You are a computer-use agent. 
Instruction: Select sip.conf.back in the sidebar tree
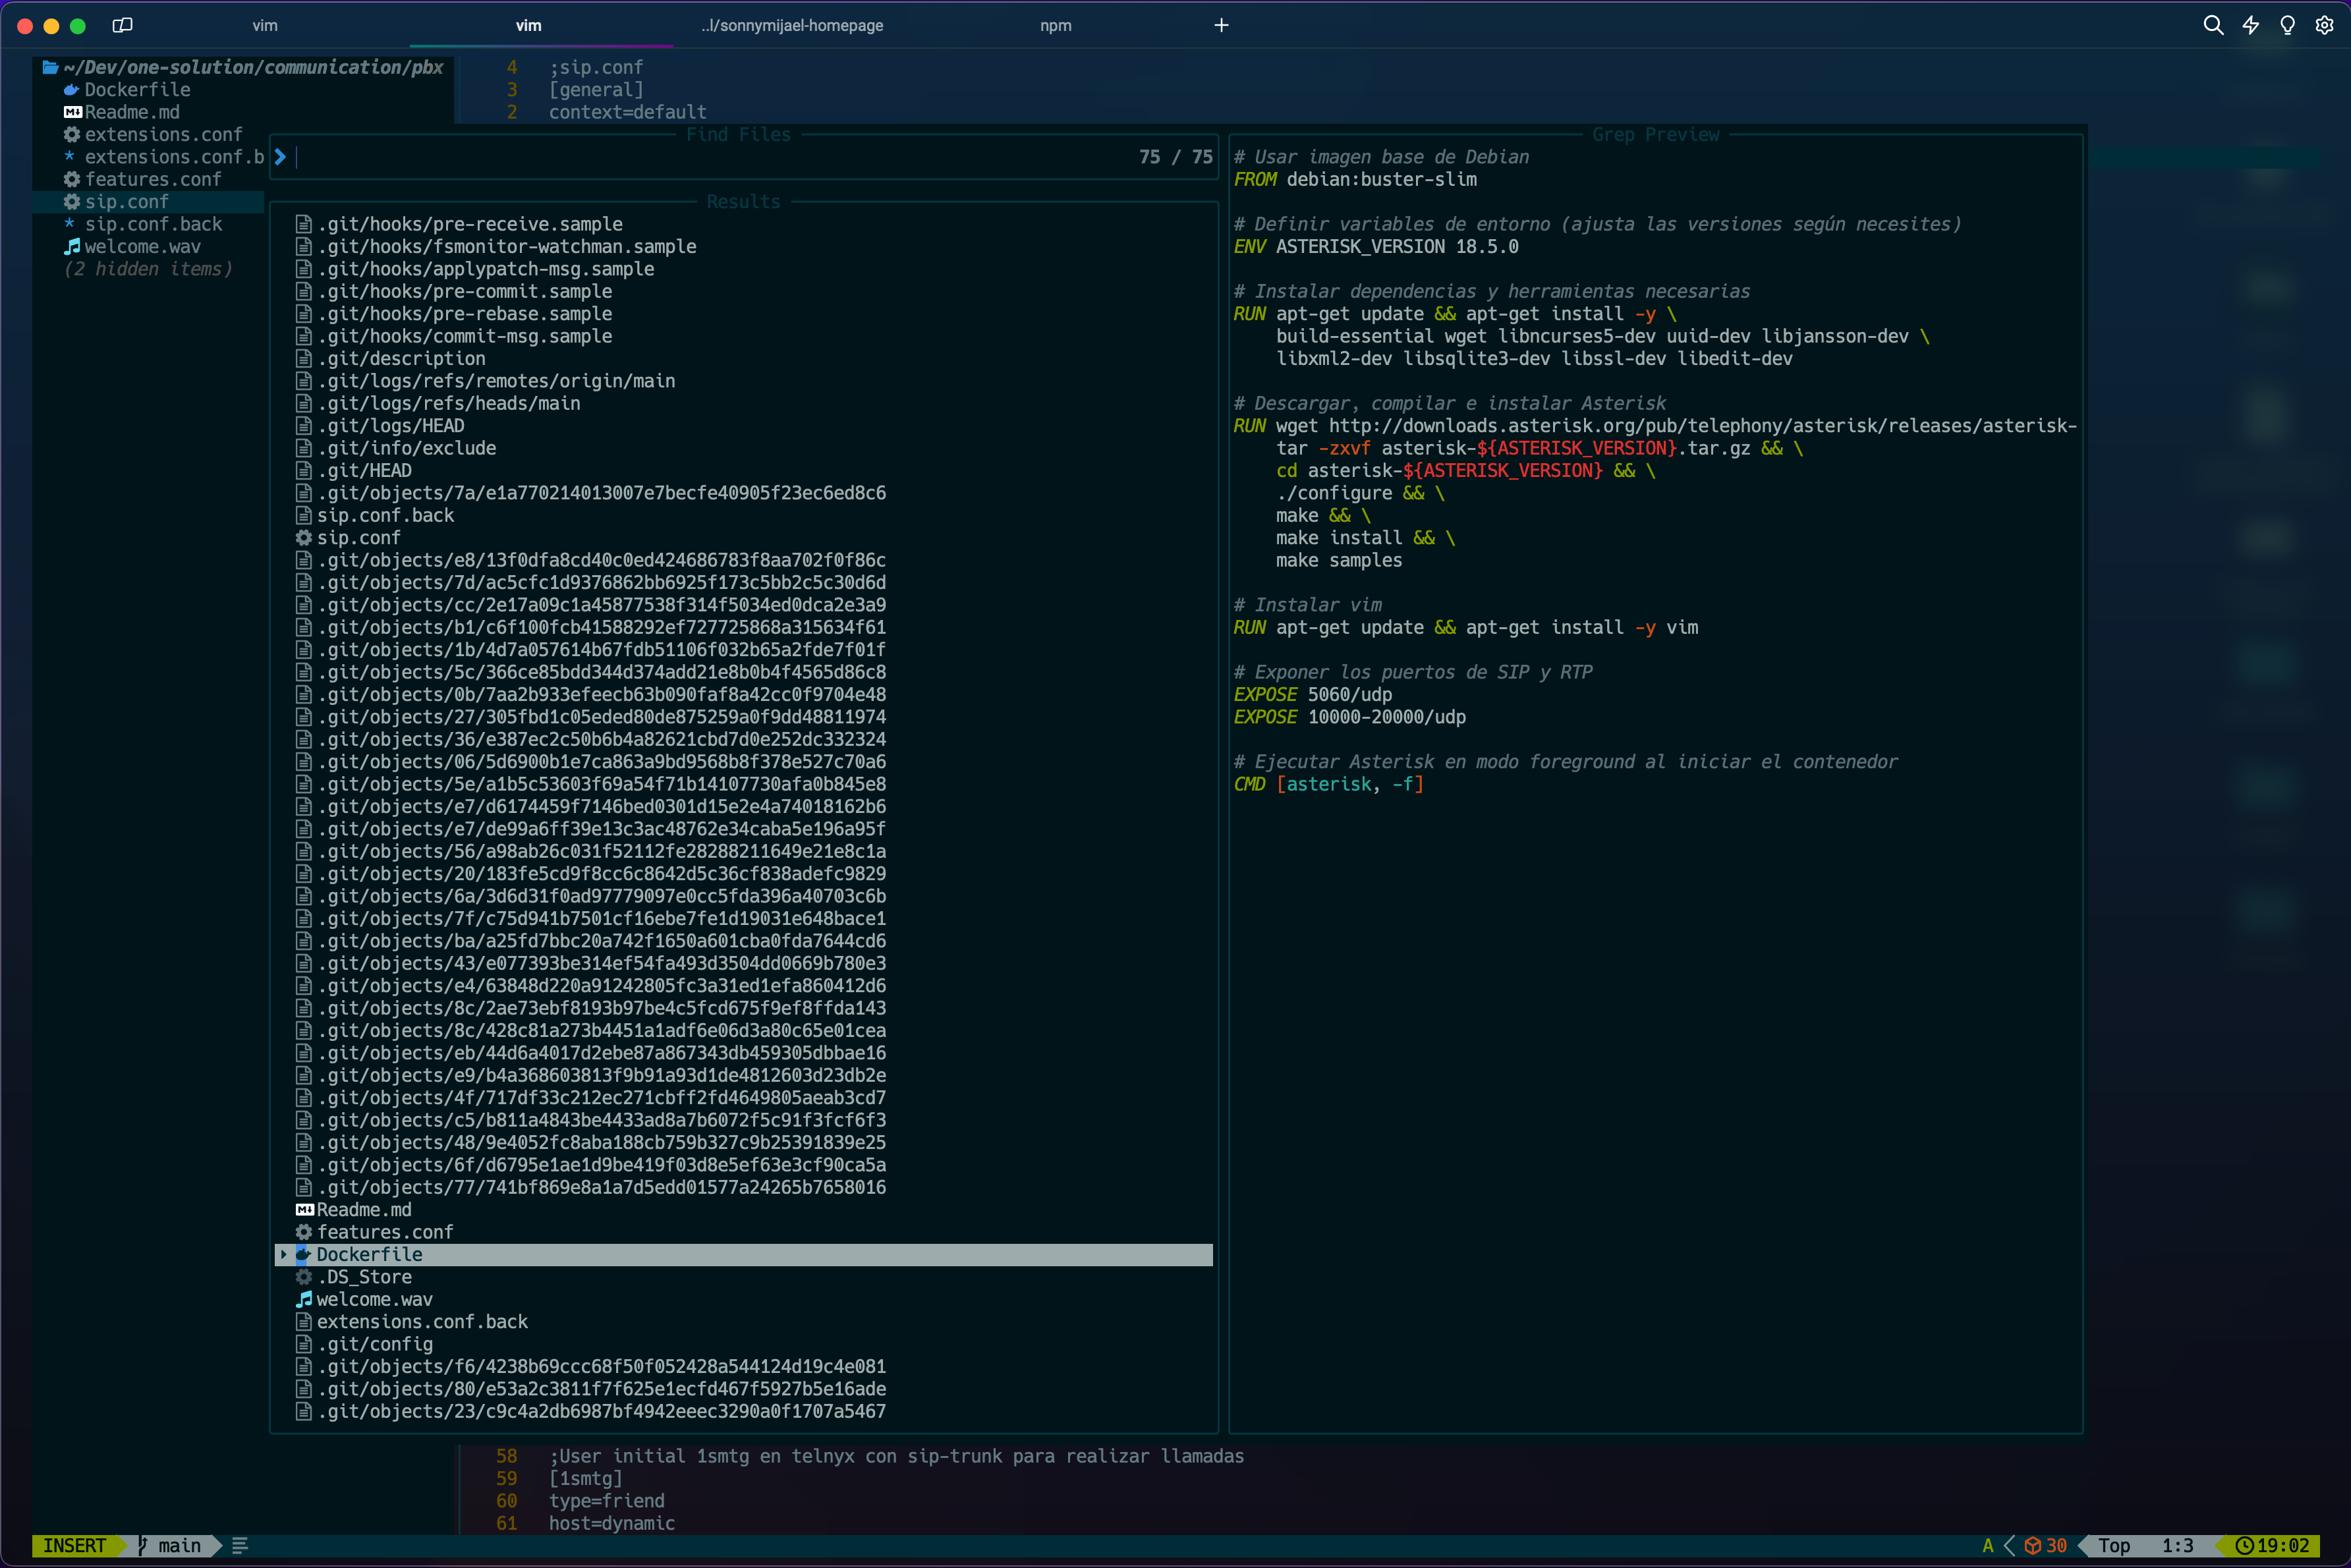point(153,224)
